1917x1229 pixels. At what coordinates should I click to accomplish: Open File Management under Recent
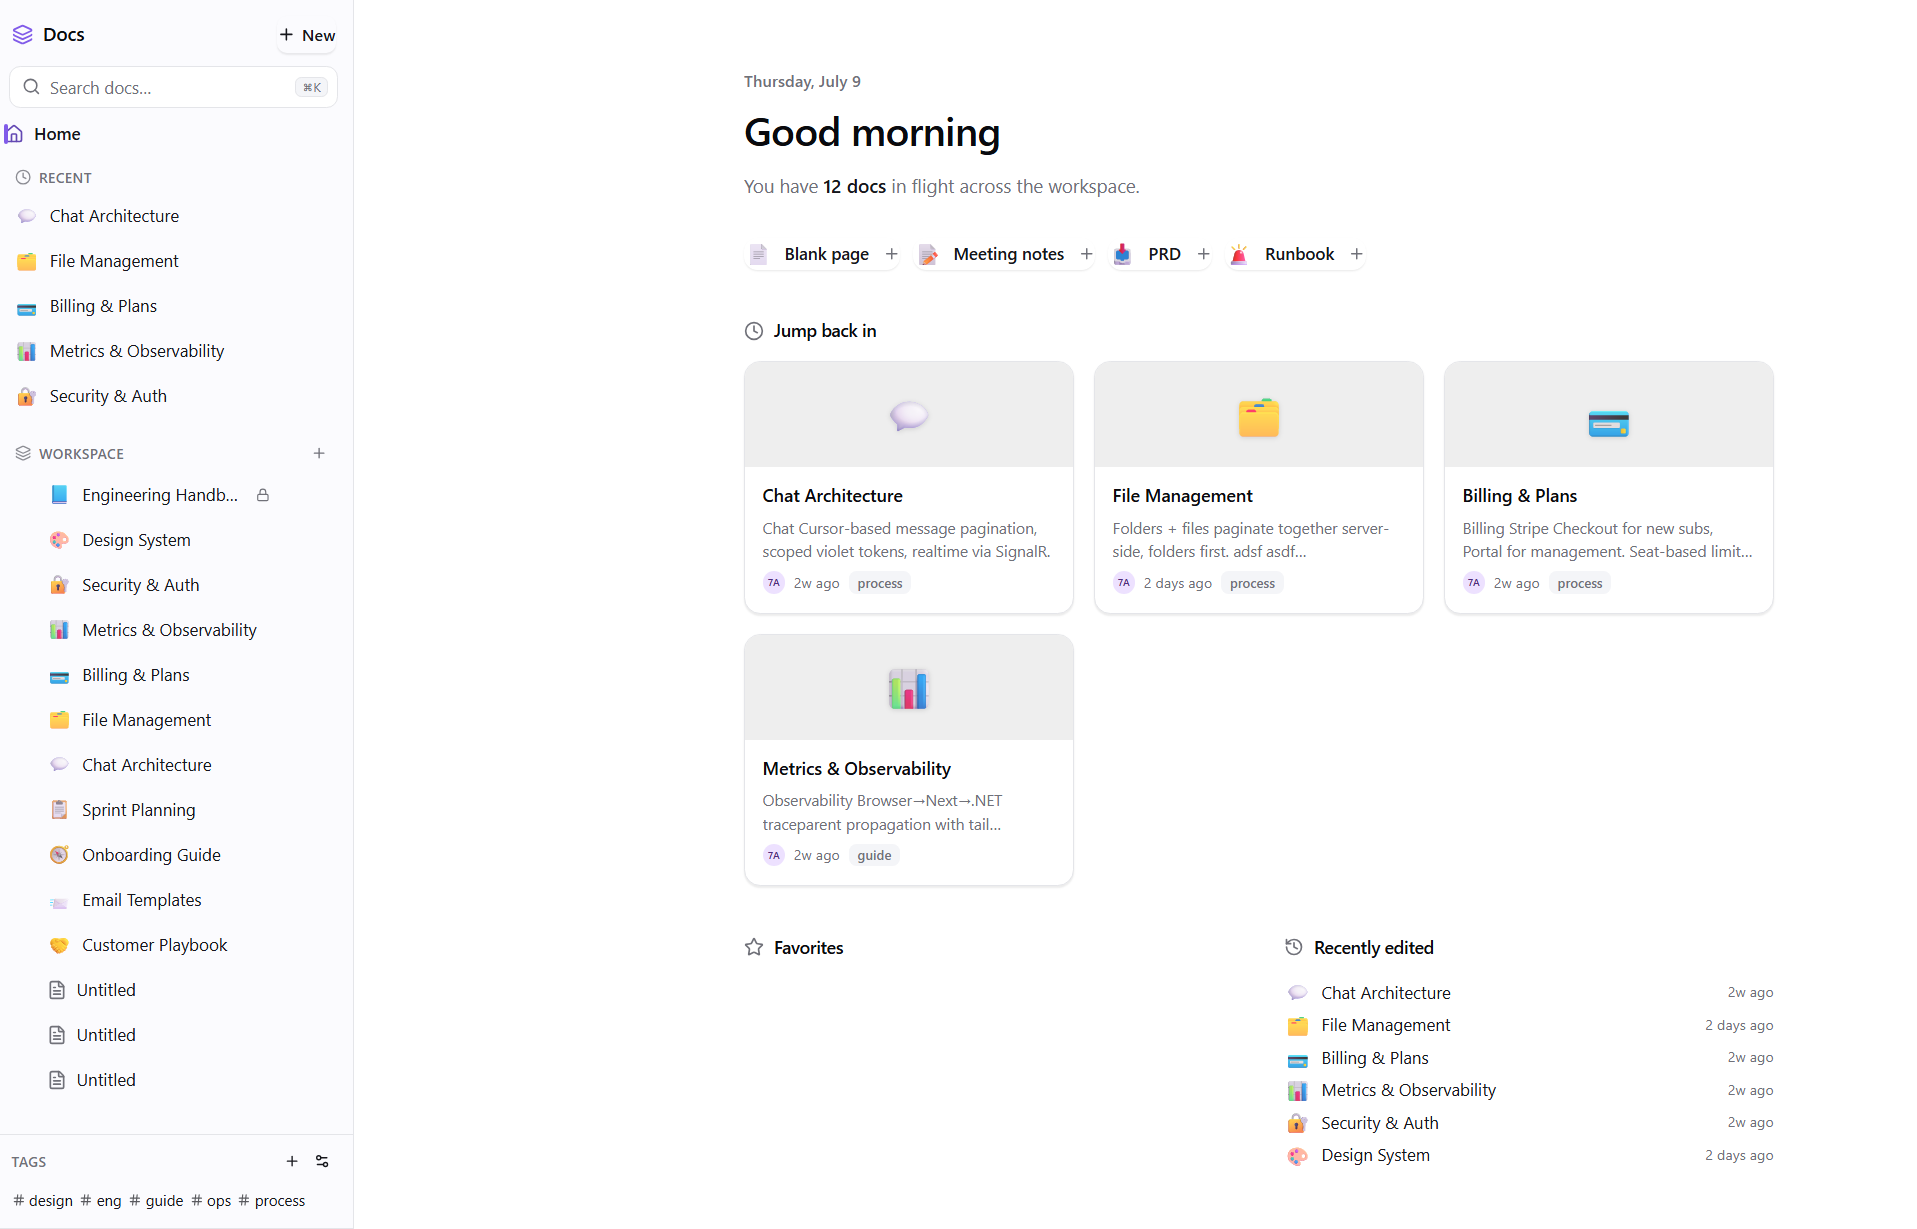click(x=114, y=261)
